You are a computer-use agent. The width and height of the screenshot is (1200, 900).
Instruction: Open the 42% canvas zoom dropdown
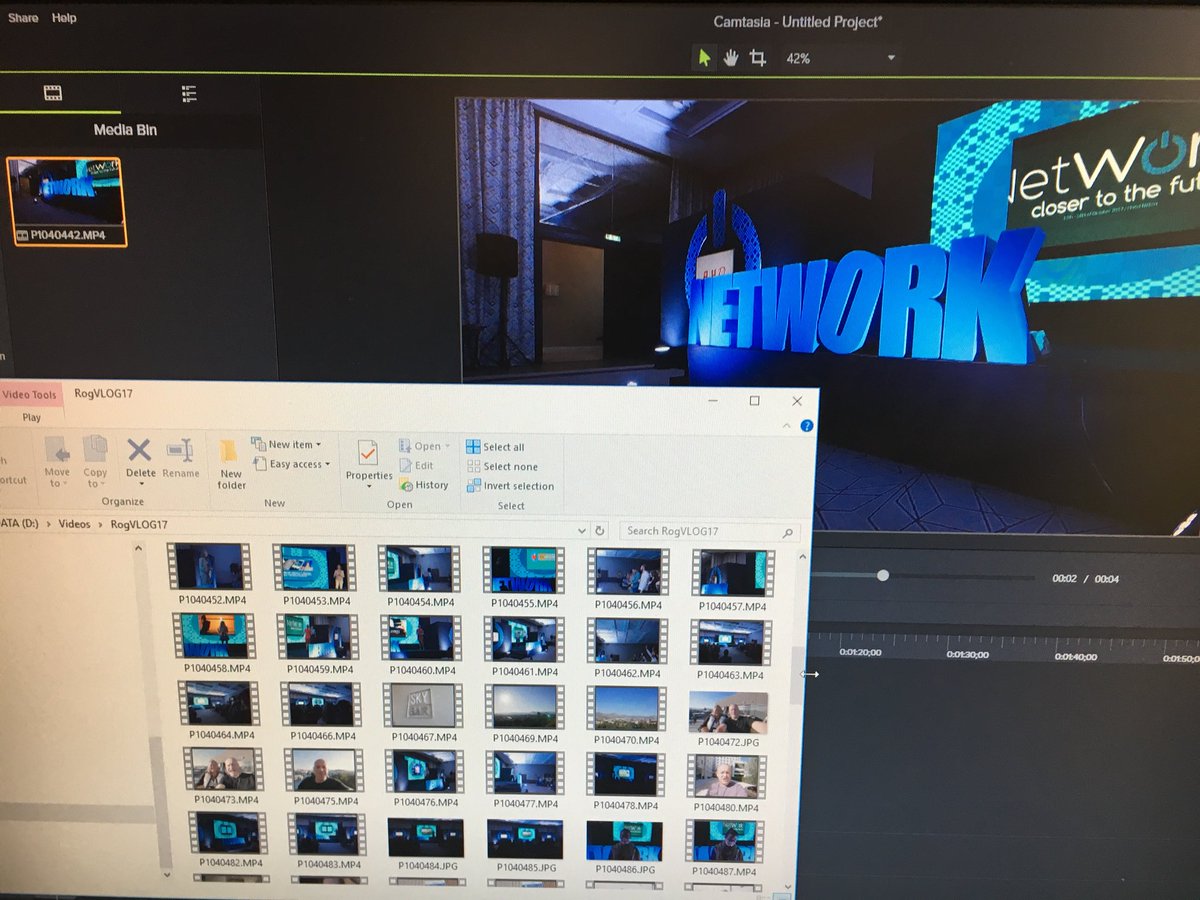click(840, 59)
